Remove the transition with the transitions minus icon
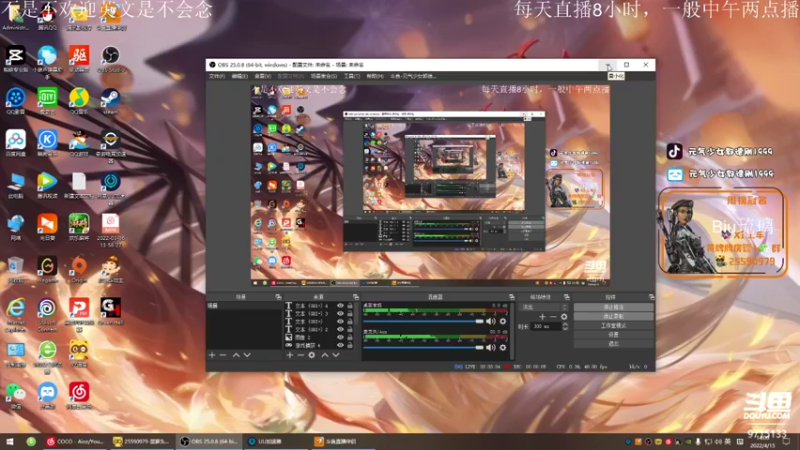800x450 pixels. [x=553, y=317]
